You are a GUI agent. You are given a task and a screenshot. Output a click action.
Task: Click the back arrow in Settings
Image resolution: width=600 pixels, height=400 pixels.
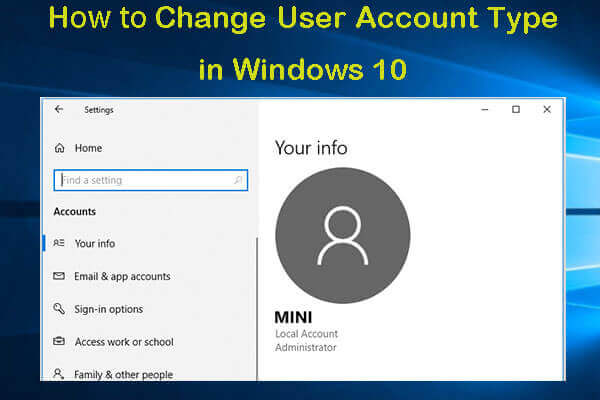point(59,109)
